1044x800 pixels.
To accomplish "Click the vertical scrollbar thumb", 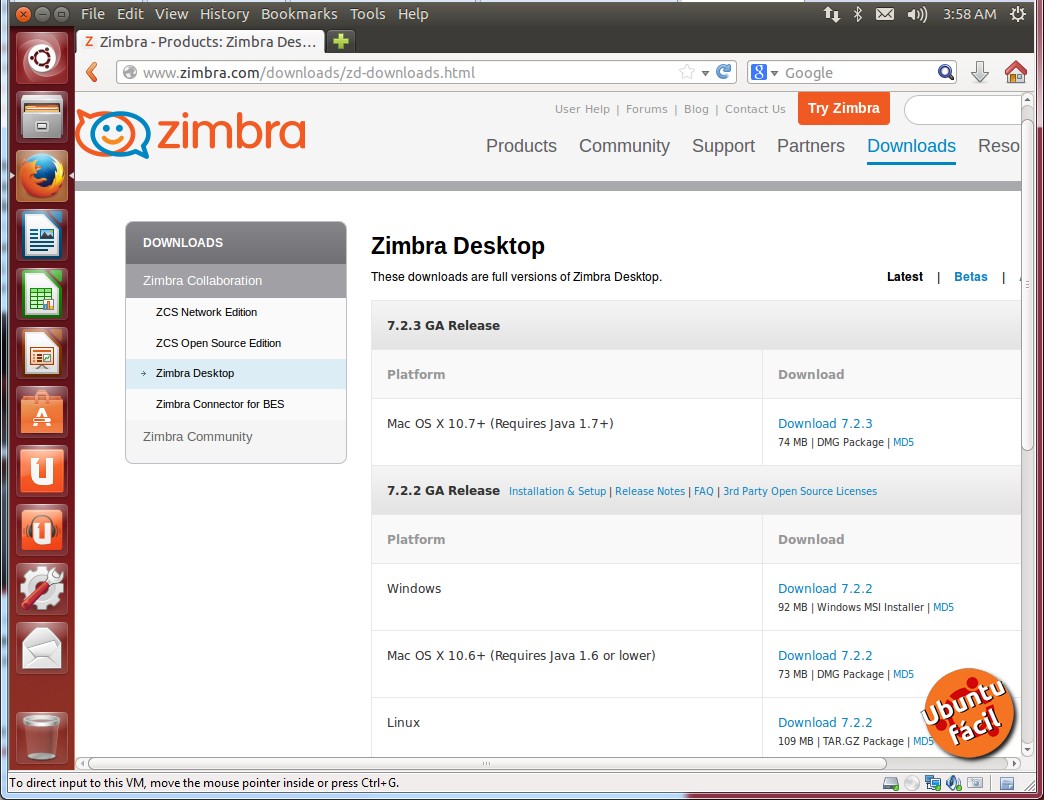I will [x=1027, y=284].
